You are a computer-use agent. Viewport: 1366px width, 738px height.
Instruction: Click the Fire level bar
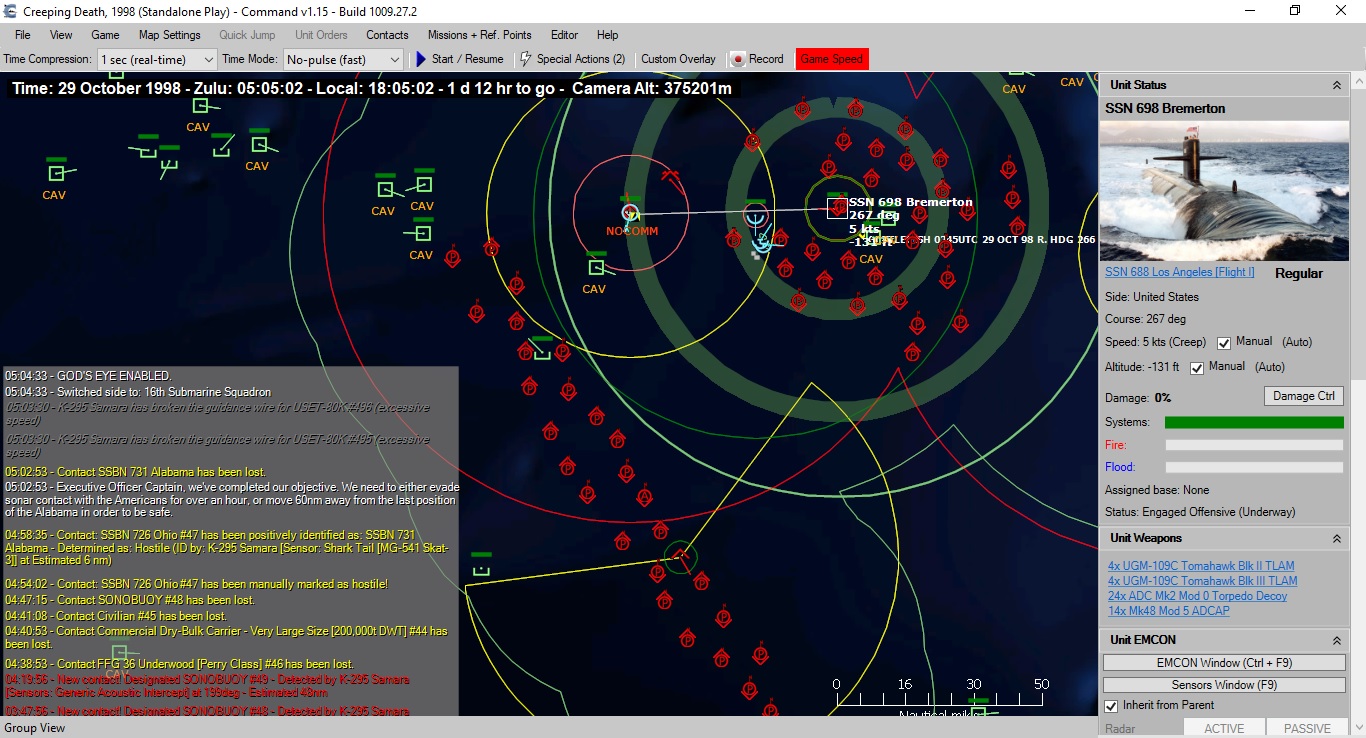pyautogui.click(x=1254, y=445)
